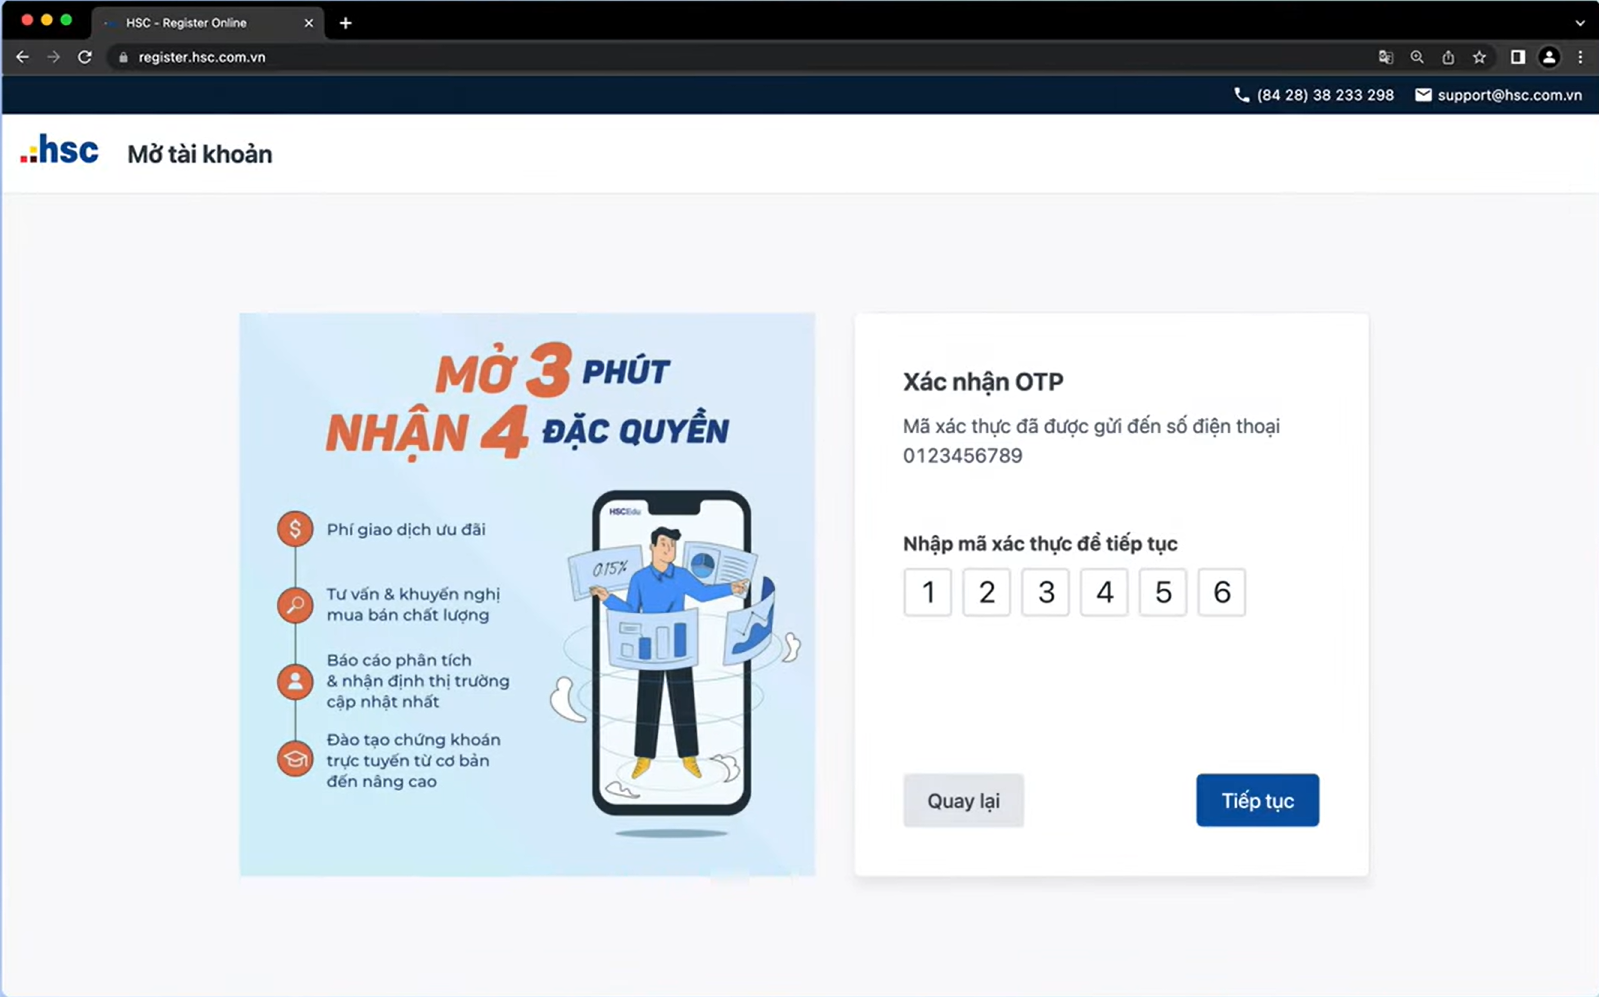Click the share page icon
The height and width of the screenshot is (997, 1599).
[1448, 57]
